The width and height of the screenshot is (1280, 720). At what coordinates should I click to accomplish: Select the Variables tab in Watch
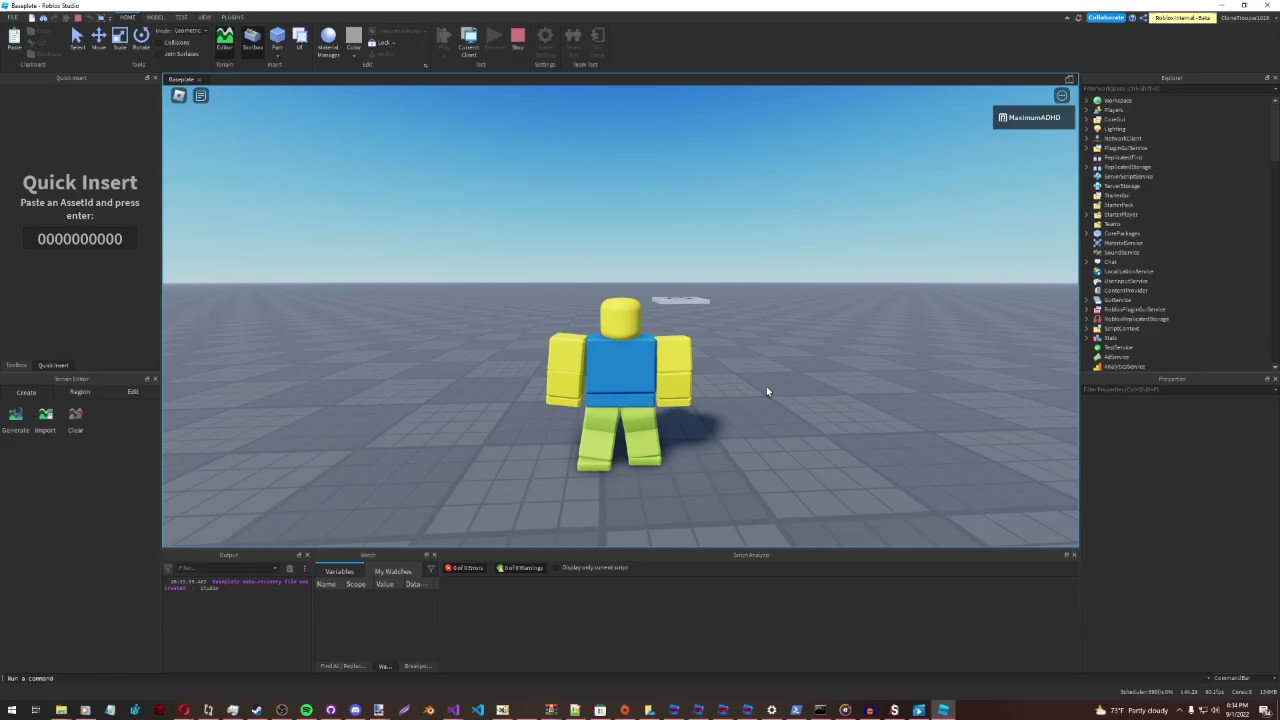339,571
